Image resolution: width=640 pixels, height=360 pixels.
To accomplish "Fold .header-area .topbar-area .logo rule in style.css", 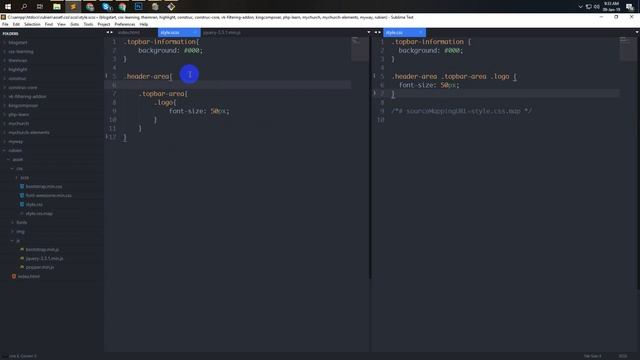I will 374,76.
